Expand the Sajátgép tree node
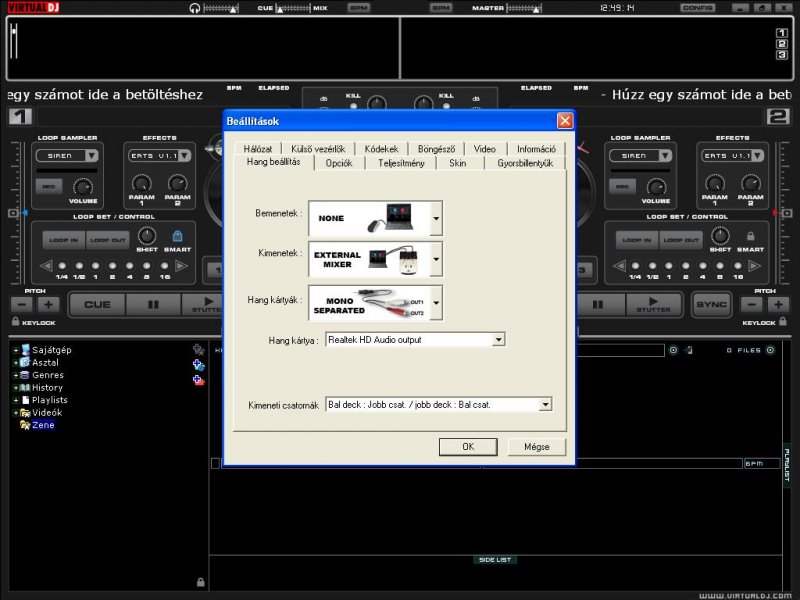 click(x=16, y=351)
